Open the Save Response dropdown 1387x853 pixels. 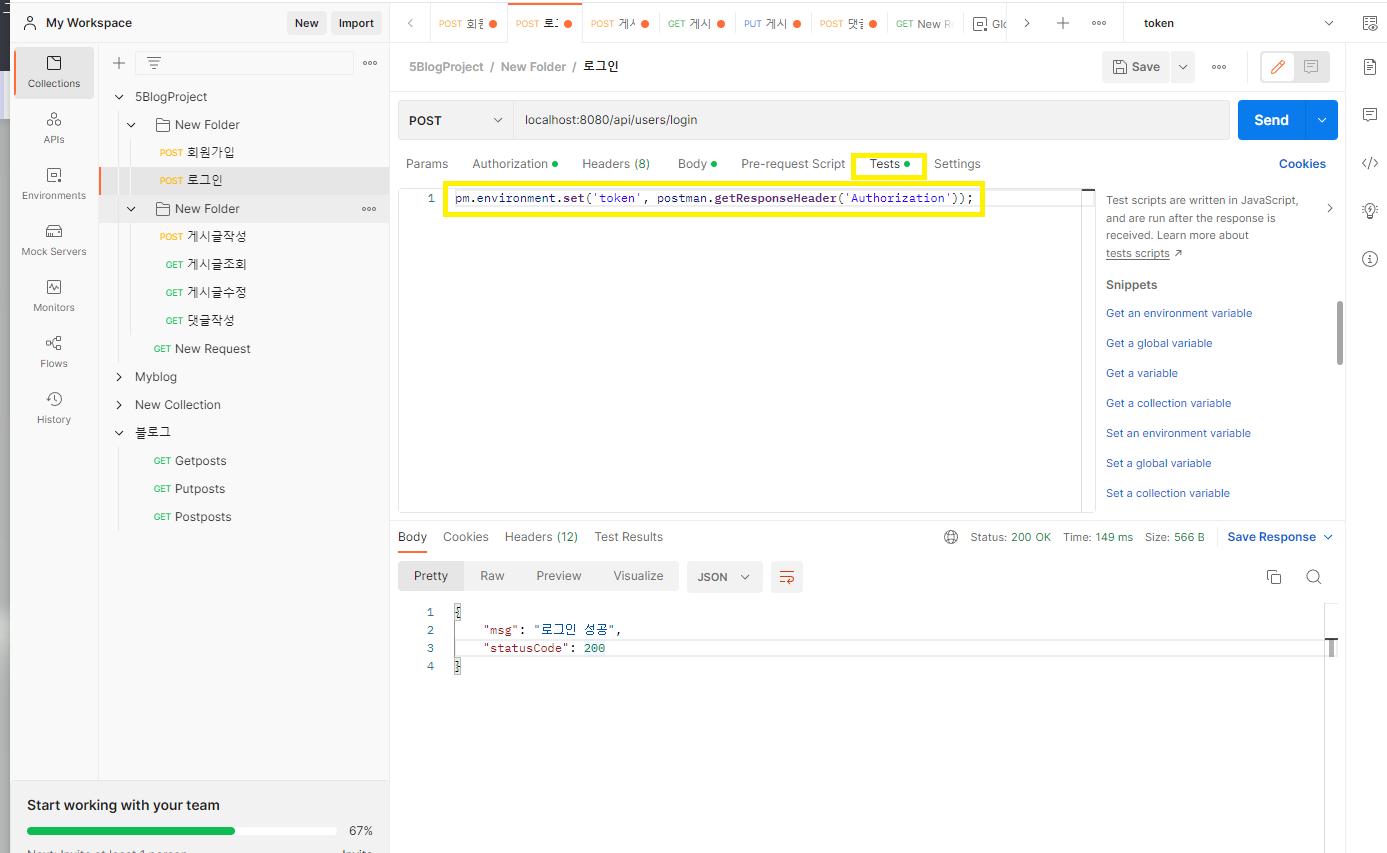[x=1280, y=537]
